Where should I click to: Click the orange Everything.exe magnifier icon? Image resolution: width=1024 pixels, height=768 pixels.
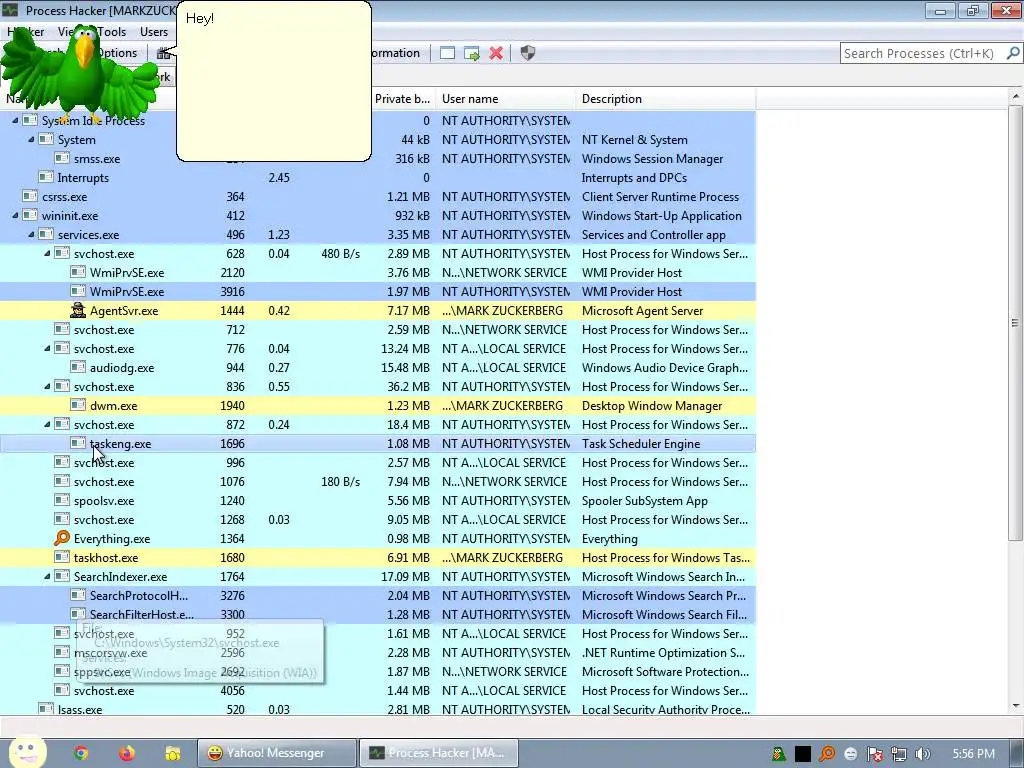pyautogui.click(x=62, y=538)
